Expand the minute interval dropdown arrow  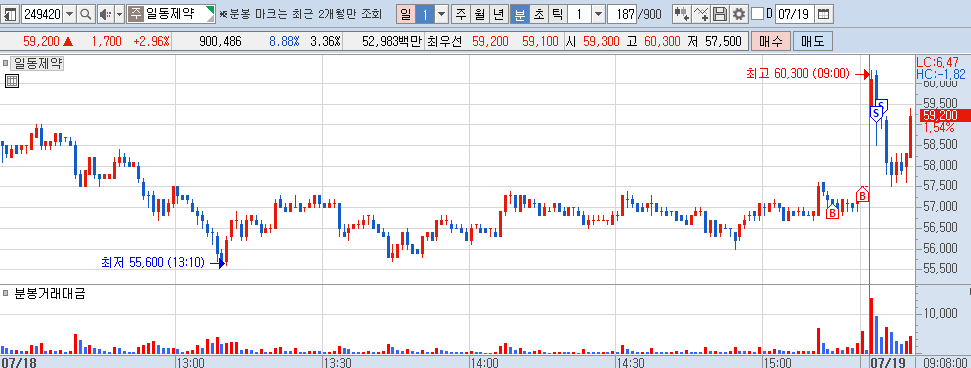tap(599, 14)
